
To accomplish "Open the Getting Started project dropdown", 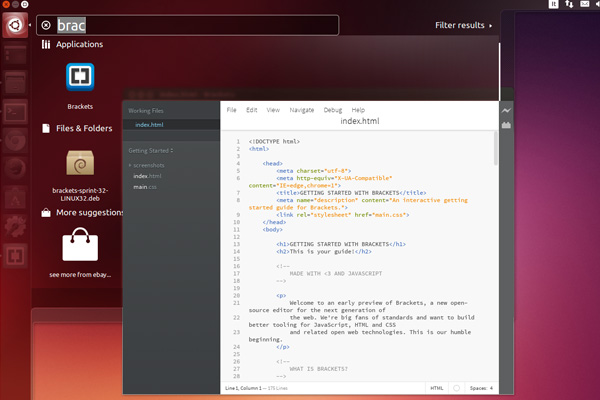I will coord(151,150).
